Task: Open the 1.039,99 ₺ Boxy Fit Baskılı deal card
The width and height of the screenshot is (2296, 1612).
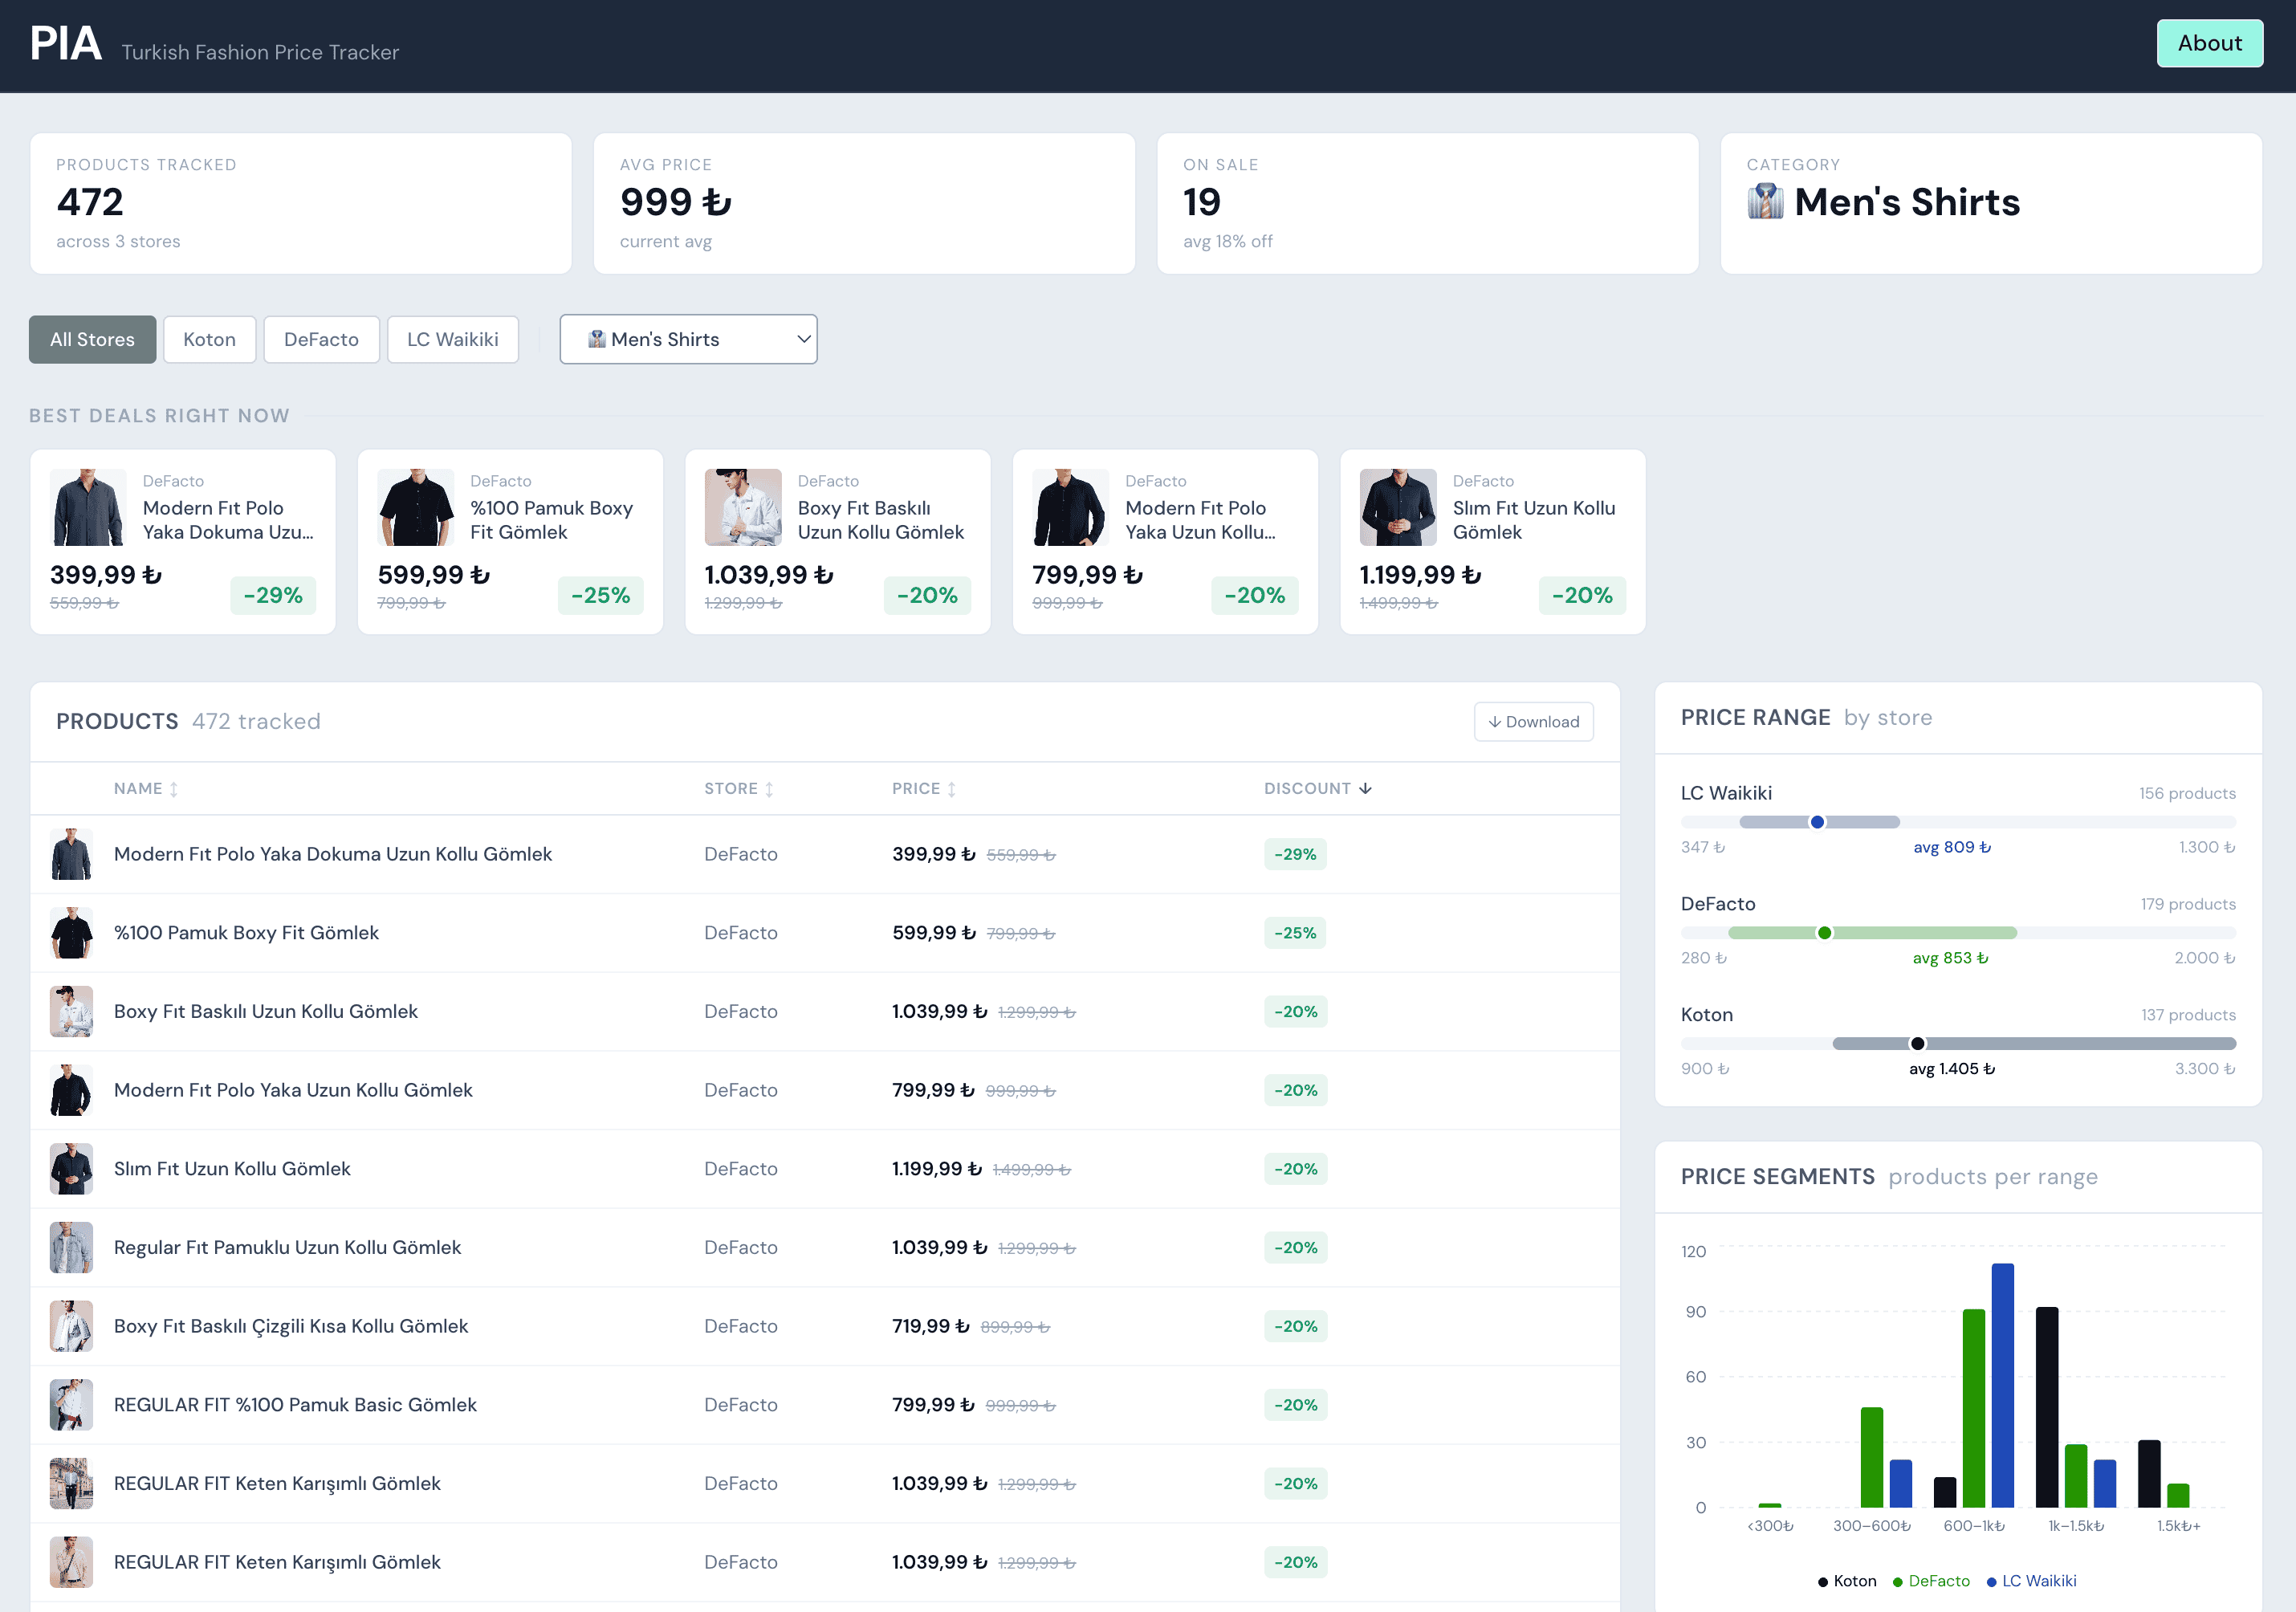Action: (838, 541)
